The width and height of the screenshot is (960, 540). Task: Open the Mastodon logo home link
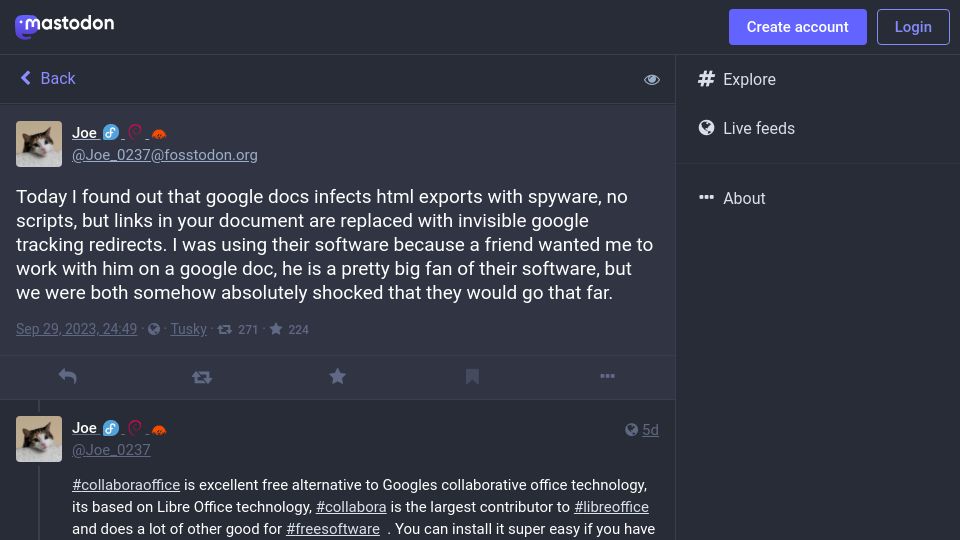64,26
